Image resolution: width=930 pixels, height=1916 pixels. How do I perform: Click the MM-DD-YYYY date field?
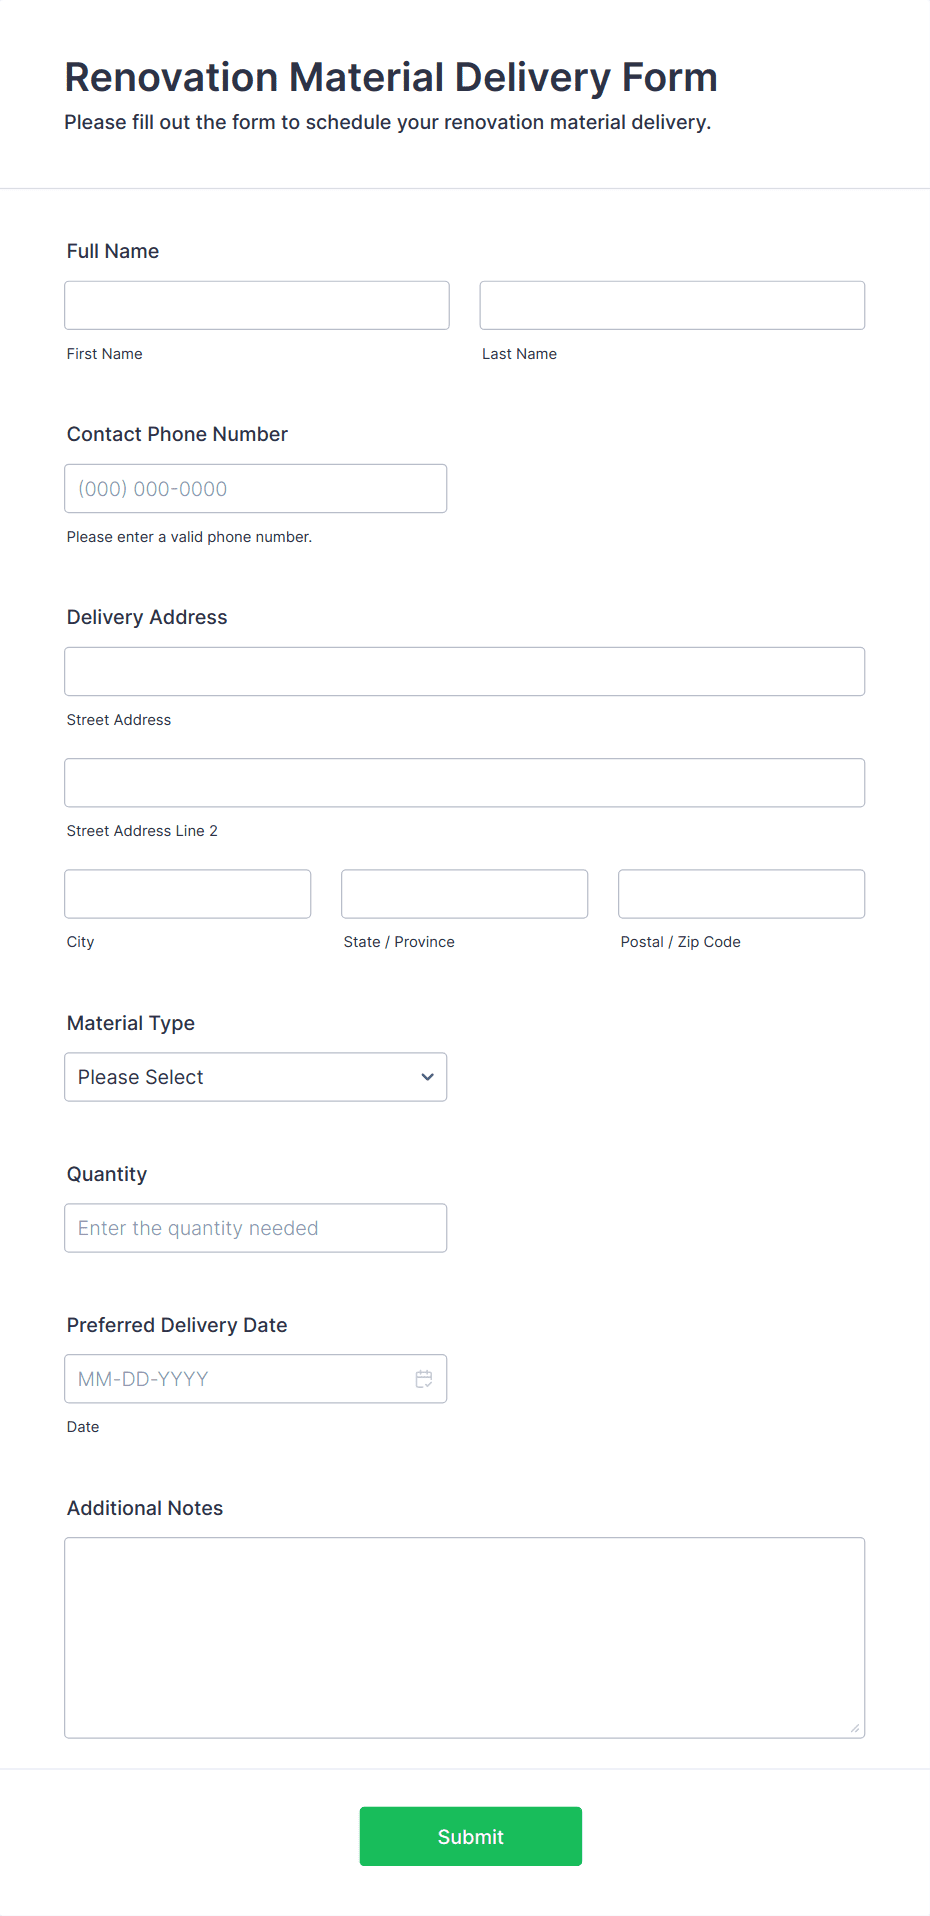point(256,1379)
